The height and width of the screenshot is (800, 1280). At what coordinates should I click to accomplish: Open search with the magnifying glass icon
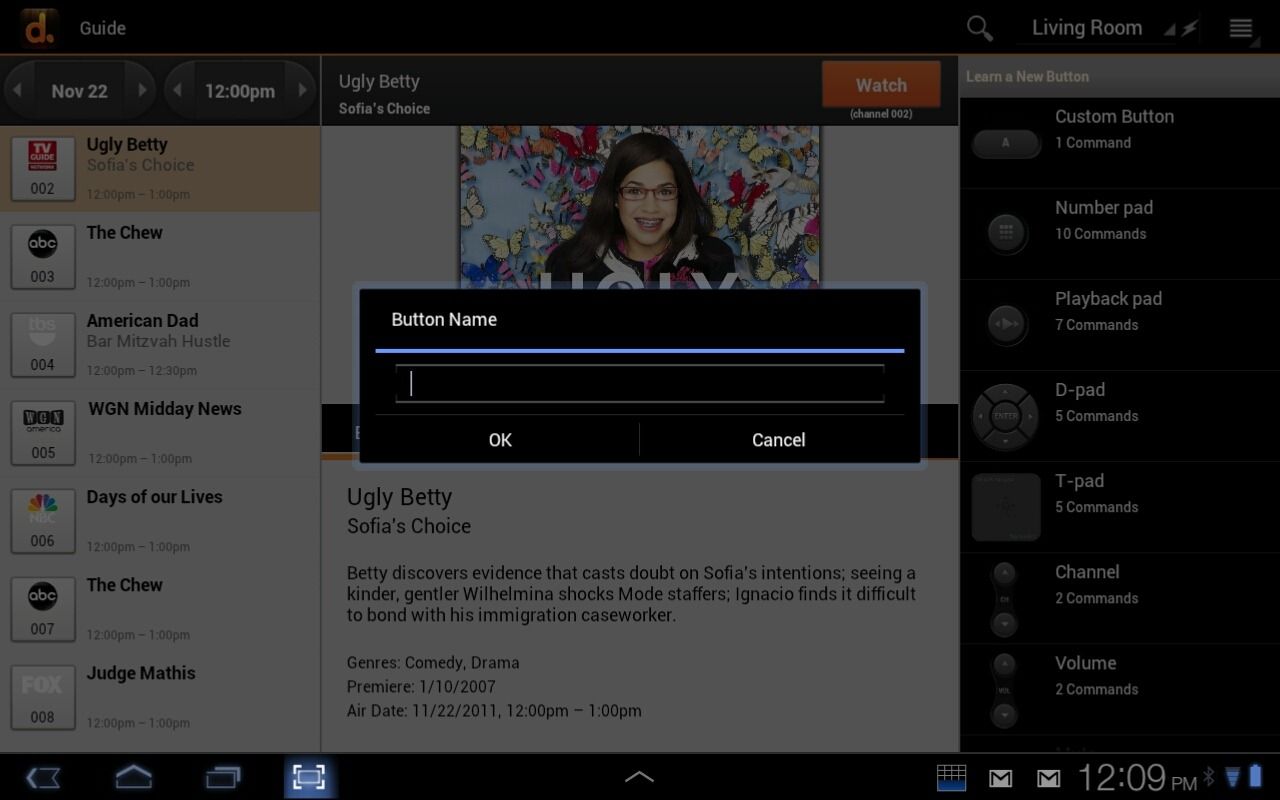pyautogui.click(x=979, y=28)
